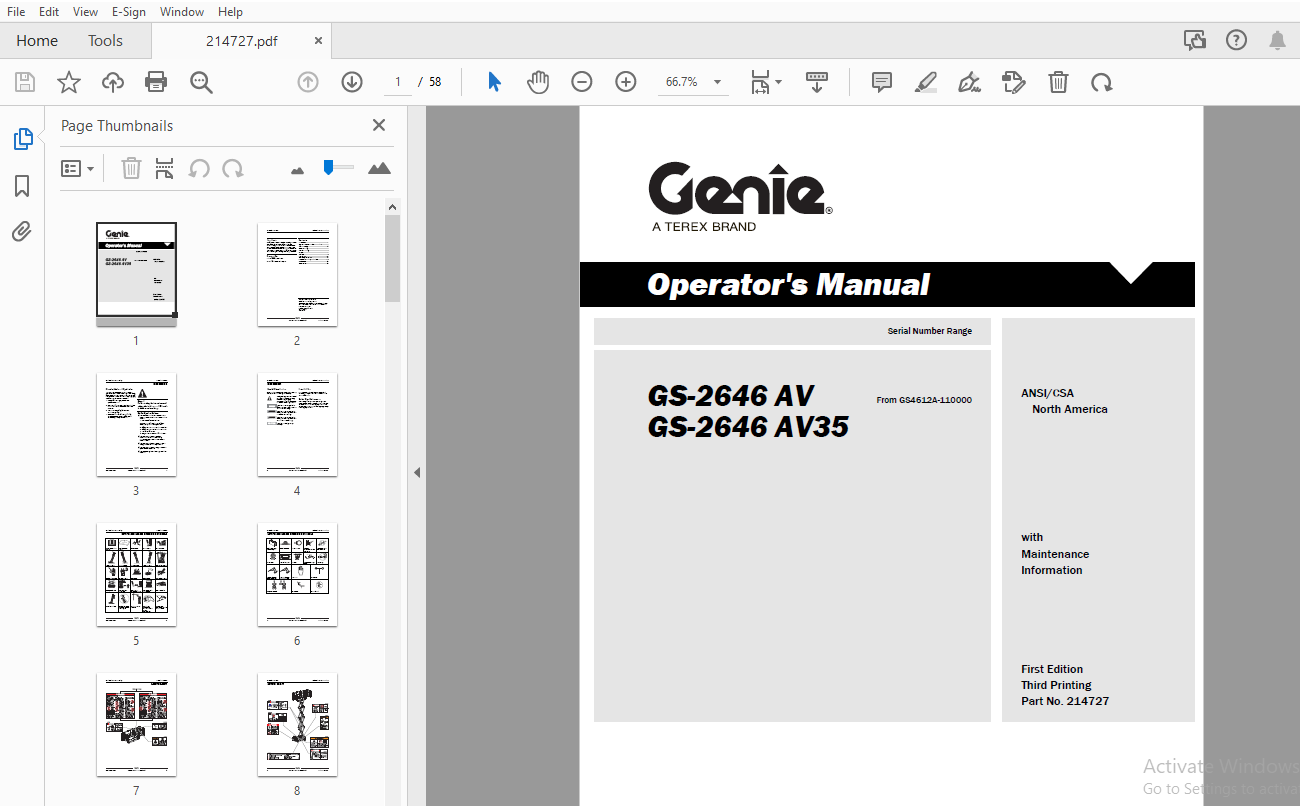Go to previous page arrow
The height and width of the screenshot is (806, 1300).
click(x=308, y=82)
